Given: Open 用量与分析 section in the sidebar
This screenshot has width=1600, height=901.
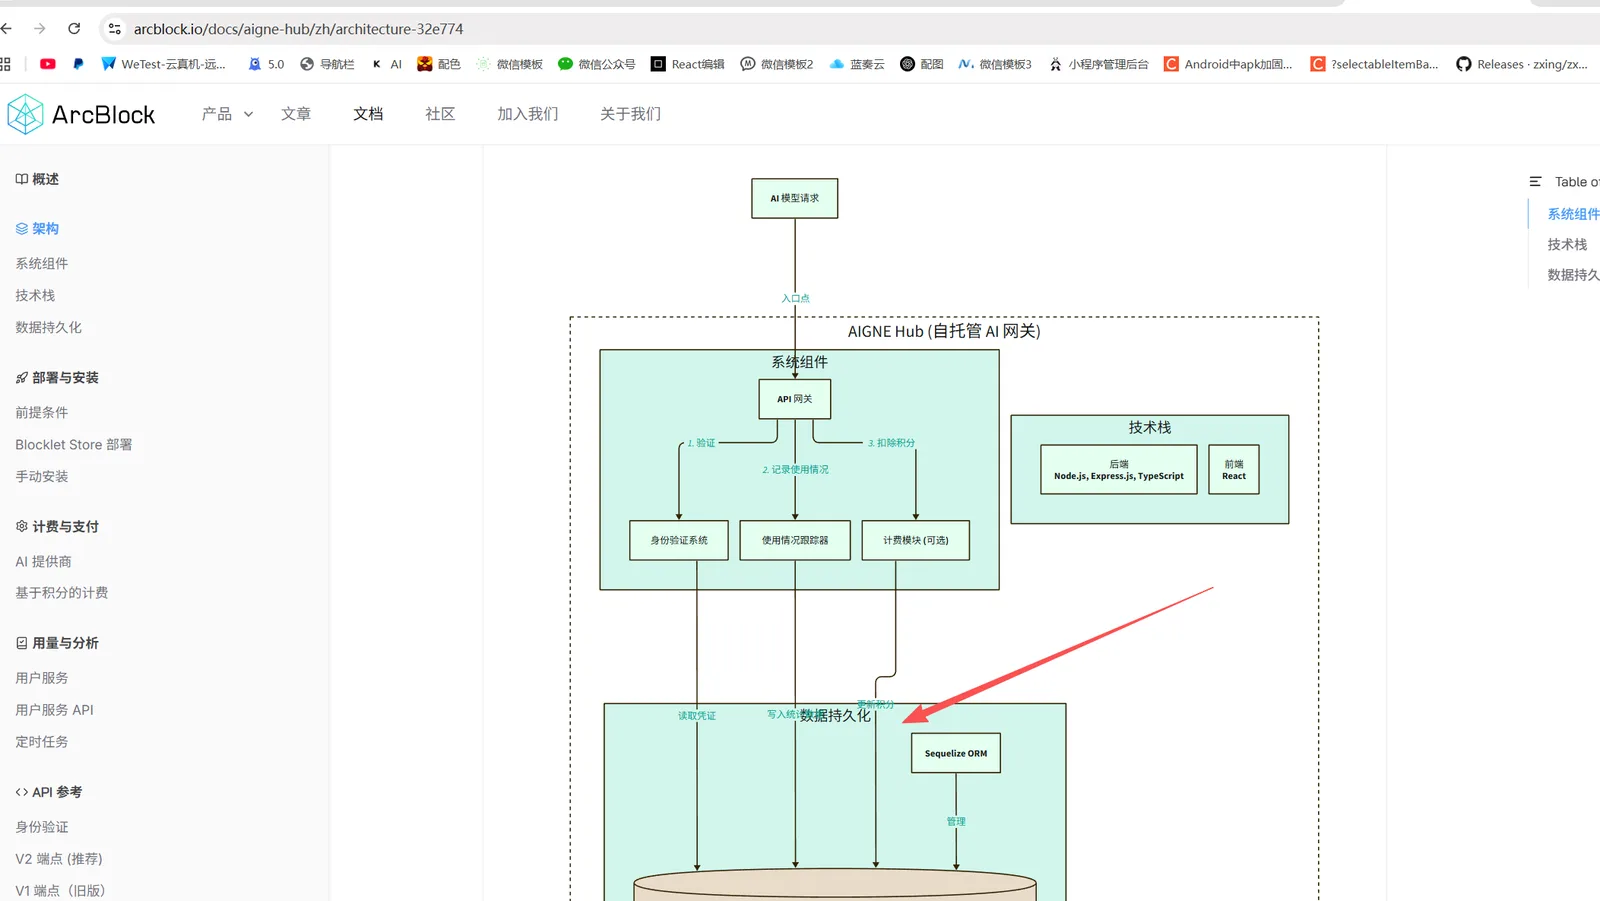Looking at the screenshot, I should 57,643.
